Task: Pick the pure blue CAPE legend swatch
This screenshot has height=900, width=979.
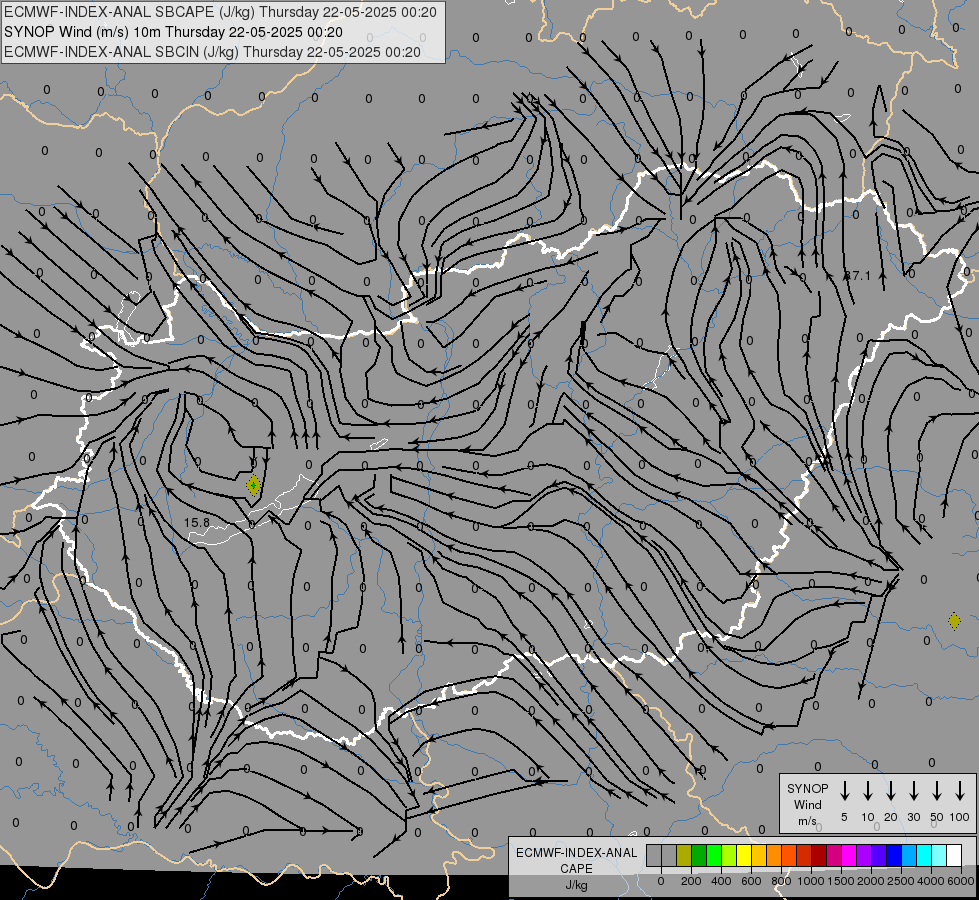Action: click(895, 856)
